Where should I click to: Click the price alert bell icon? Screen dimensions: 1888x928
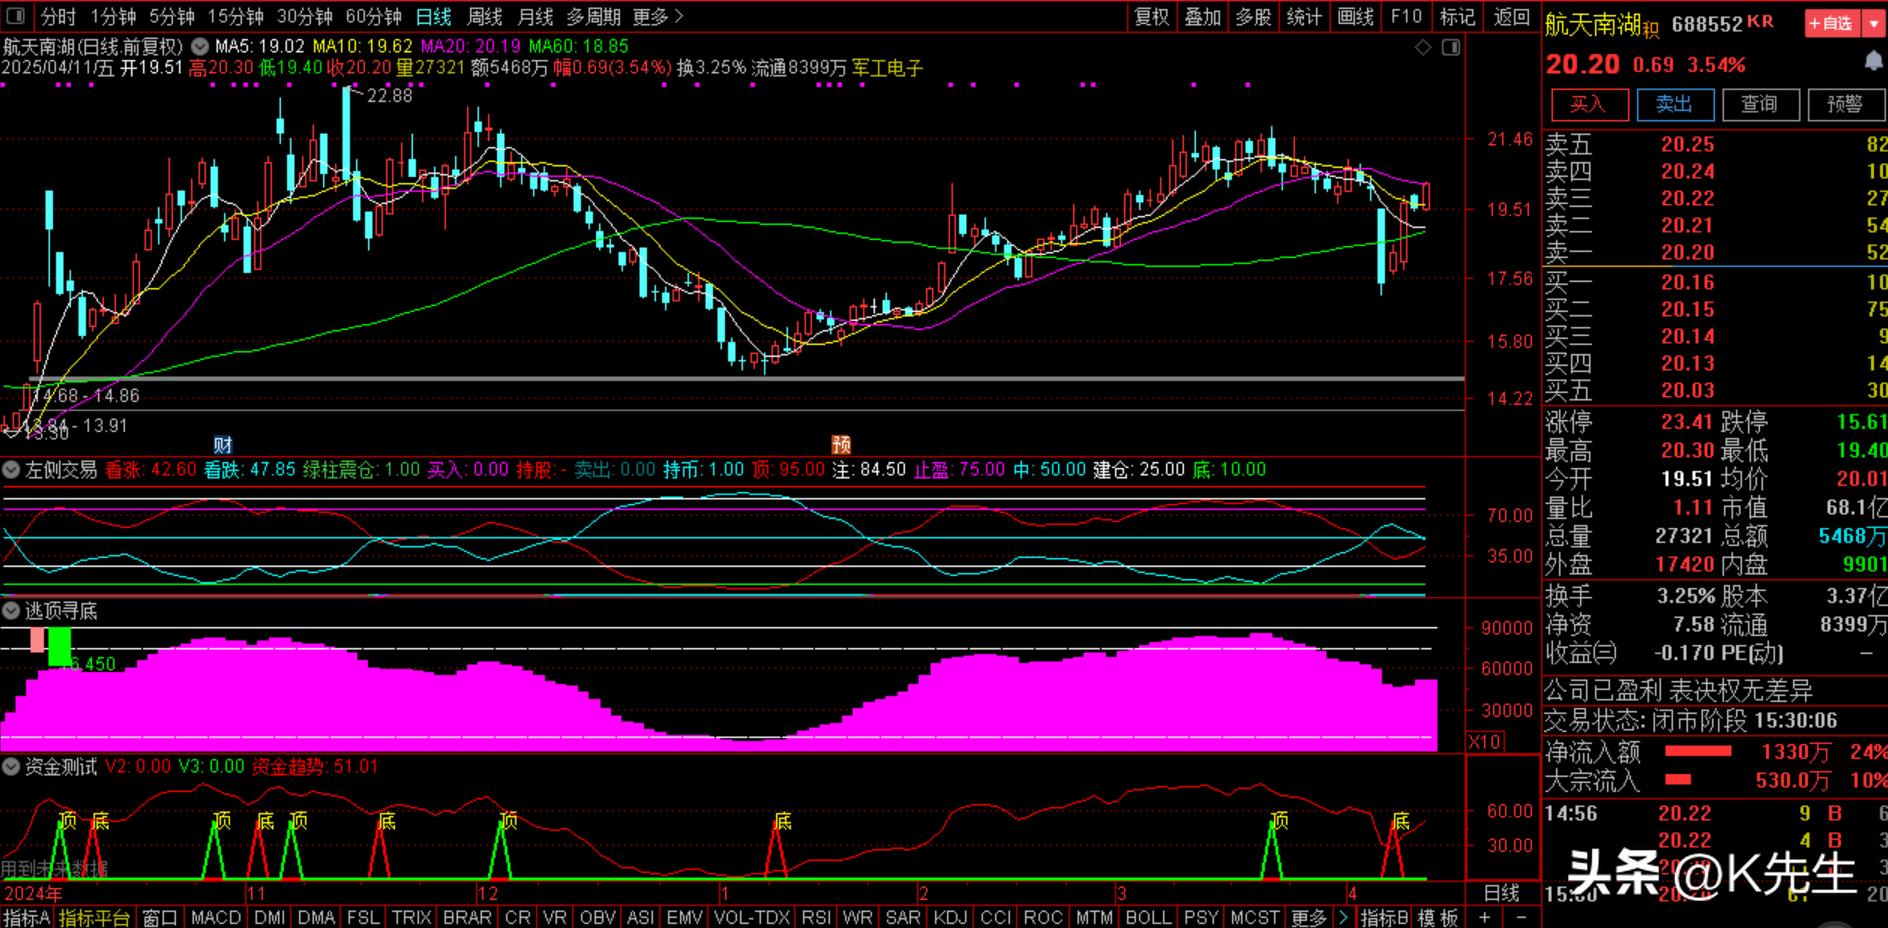click(x=1873, y=62)
